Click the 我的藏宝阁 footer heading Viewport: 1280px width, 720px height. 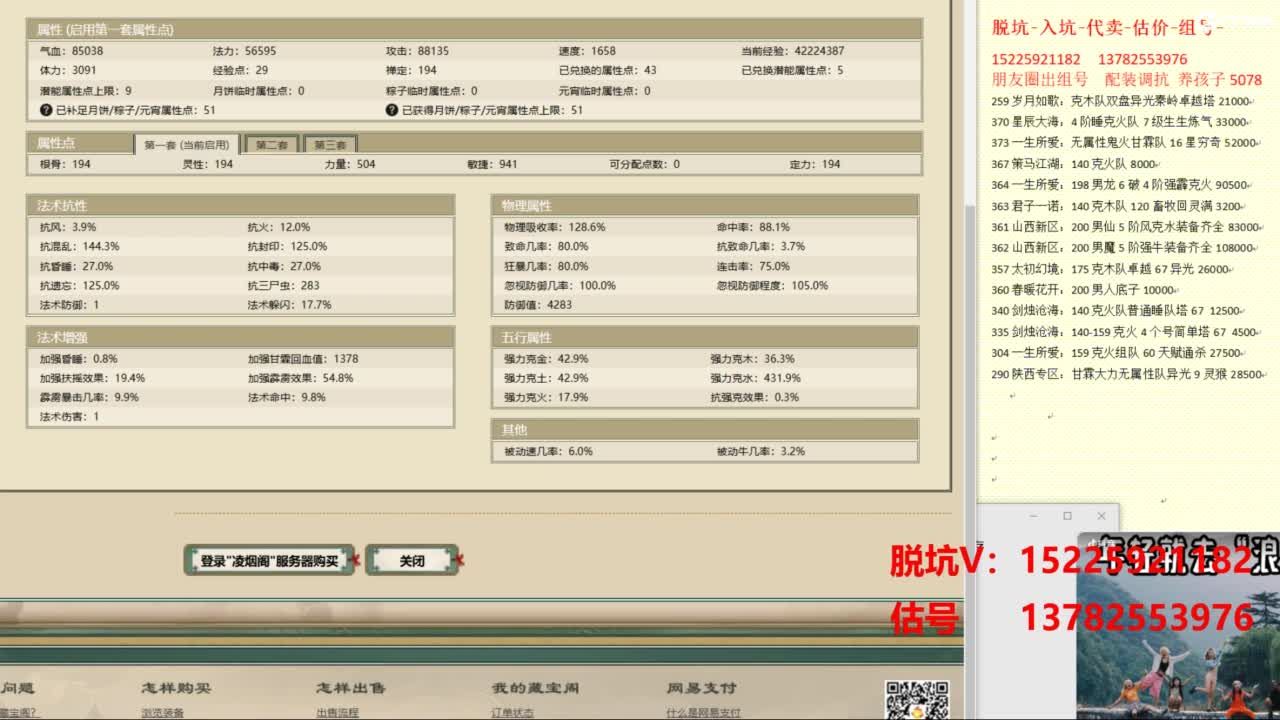pos(535,688)
